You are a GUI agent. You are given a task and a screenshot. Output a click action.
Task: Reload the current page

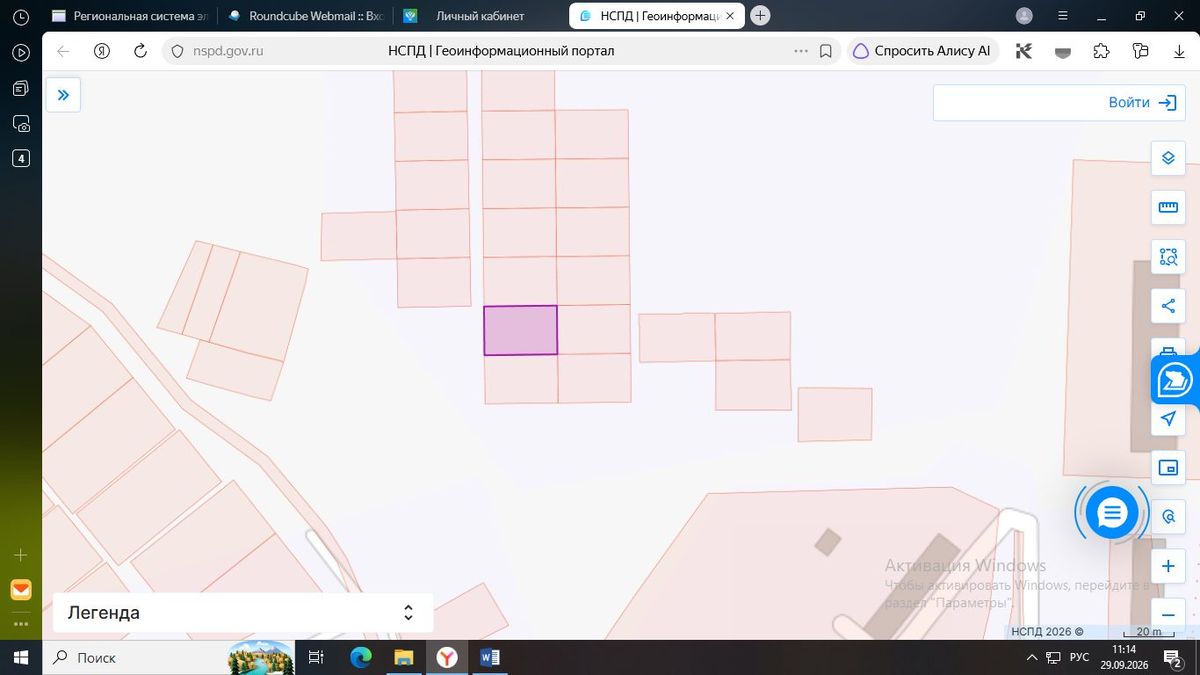[x=140, y=51]
